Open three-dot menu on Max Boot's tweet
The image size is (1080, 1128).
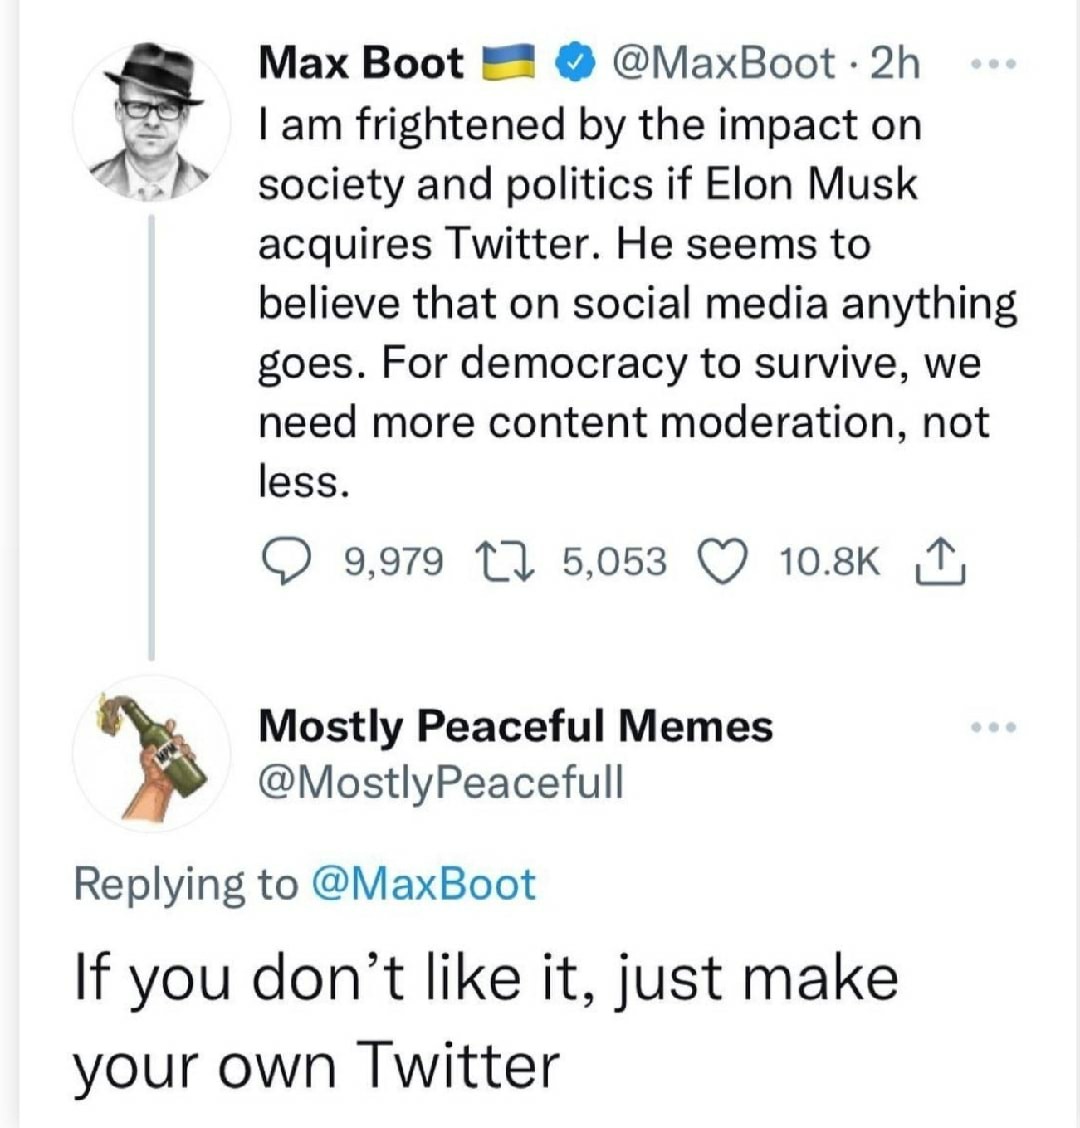point(993,65)
